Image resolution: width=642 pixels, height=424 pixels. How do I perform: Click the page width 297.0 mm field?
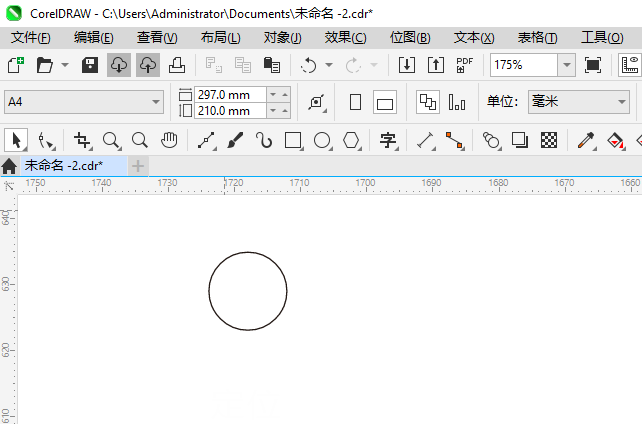click(230, 95)
